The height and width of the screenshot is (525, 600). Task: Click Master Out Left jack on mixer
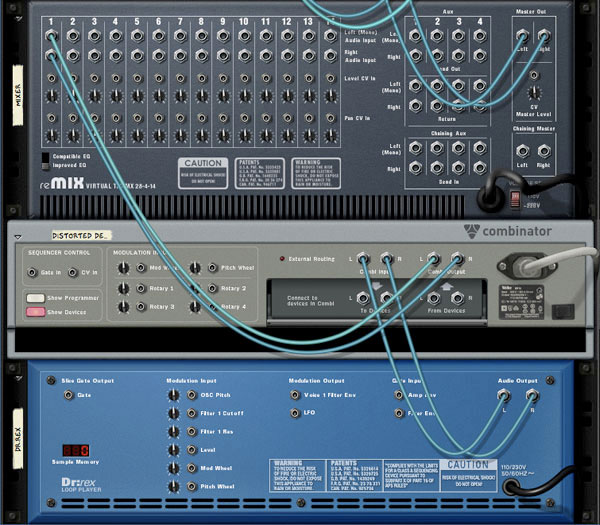(x=522, y=36)
